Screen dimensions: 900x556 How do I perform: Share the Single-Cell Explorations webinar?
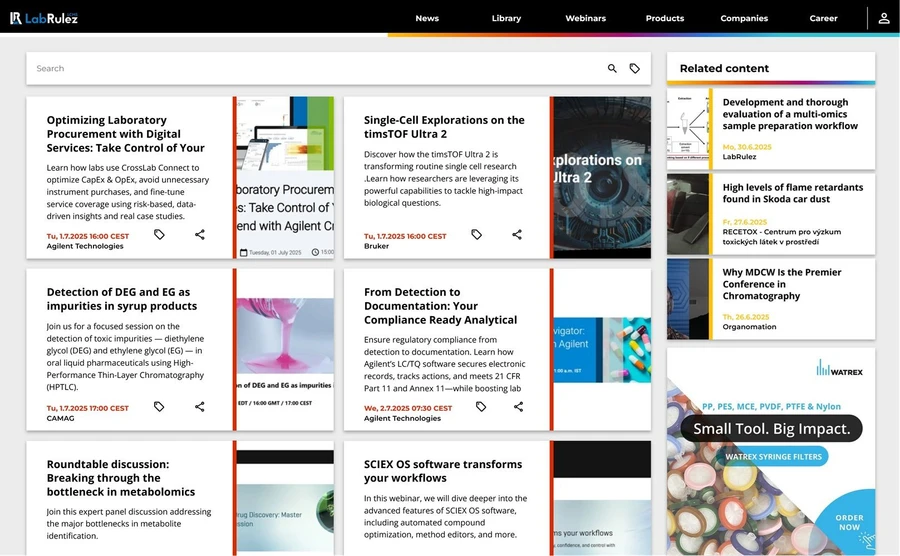[517, 234]
